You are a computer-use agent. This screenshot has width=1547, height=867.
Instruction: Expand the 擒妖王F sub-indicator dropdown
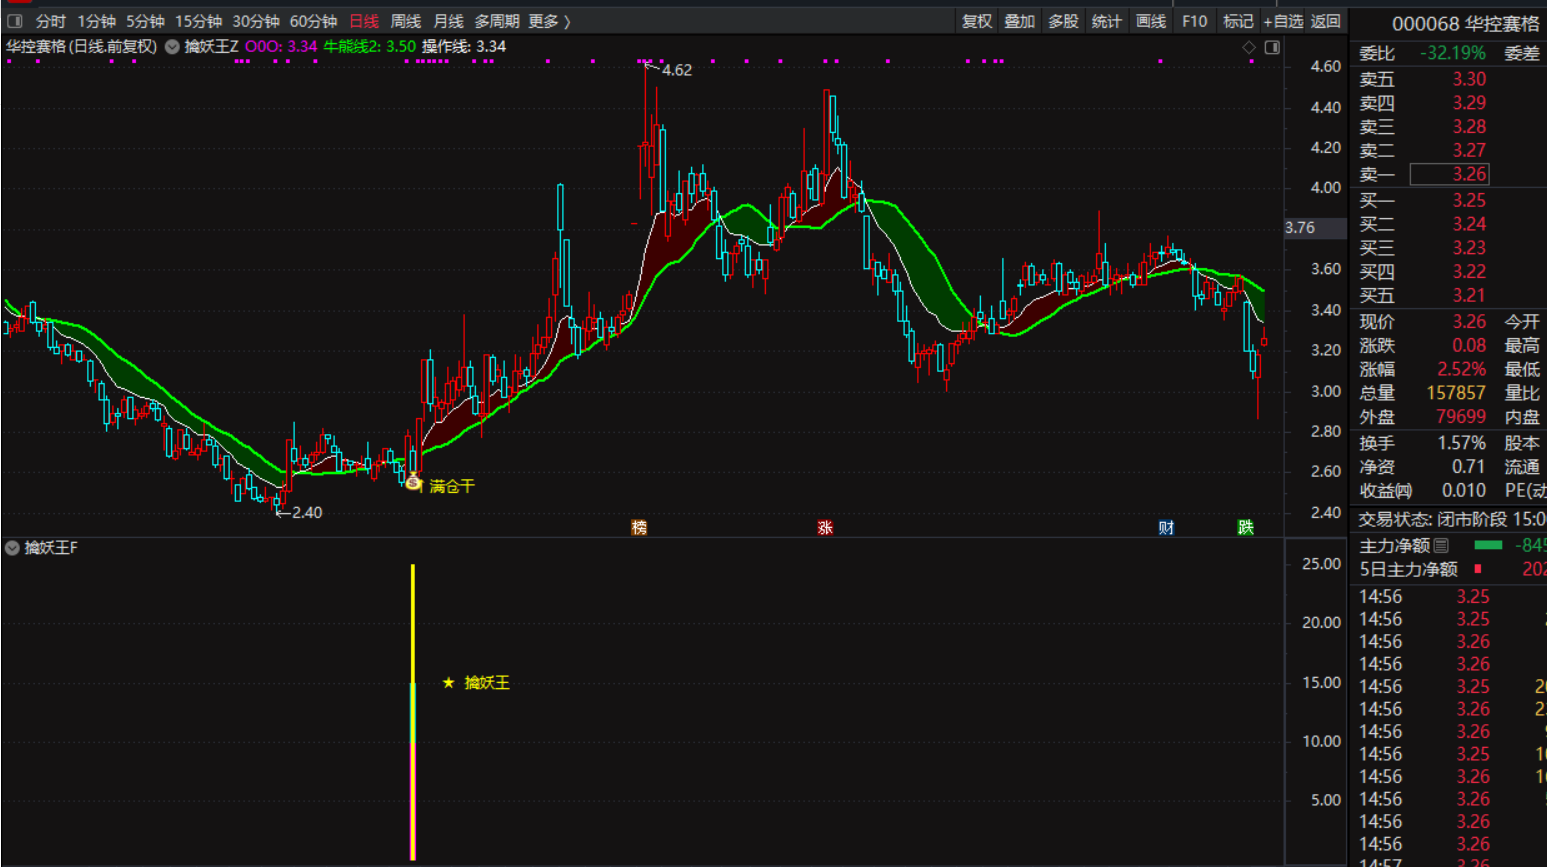[x=12, y=548]
